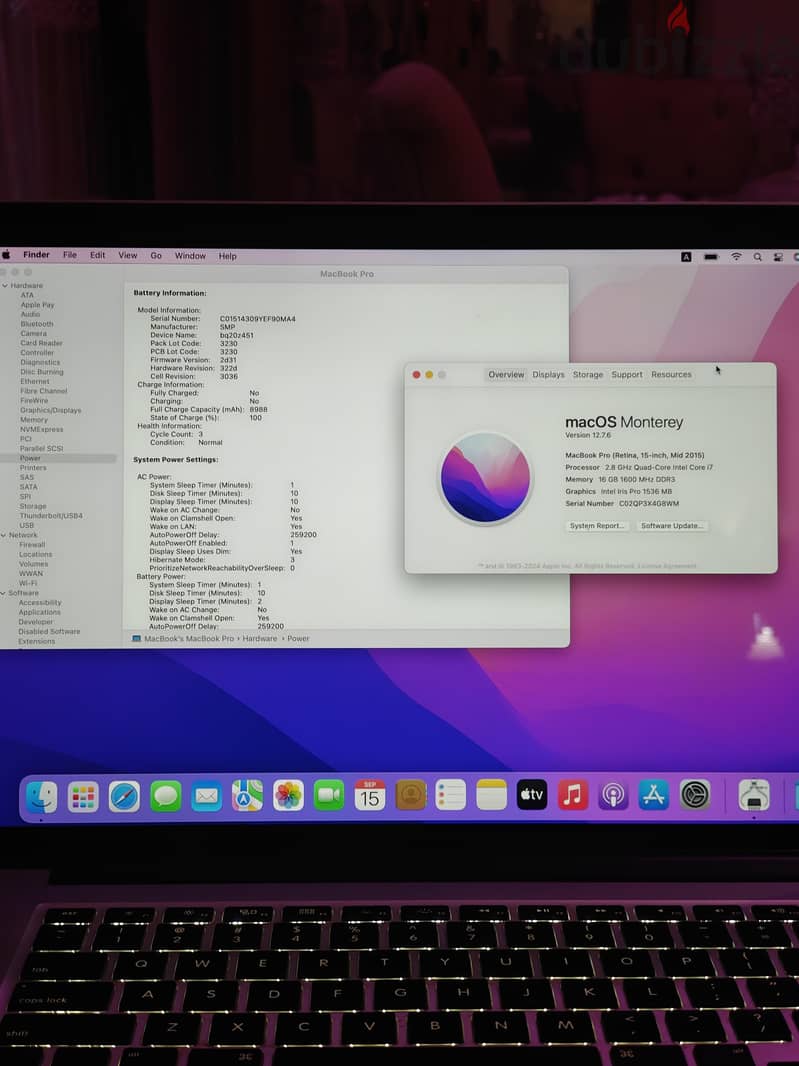Open the View menu
The height and width of the screenshot is (1066, 799).
pos(128,256)
